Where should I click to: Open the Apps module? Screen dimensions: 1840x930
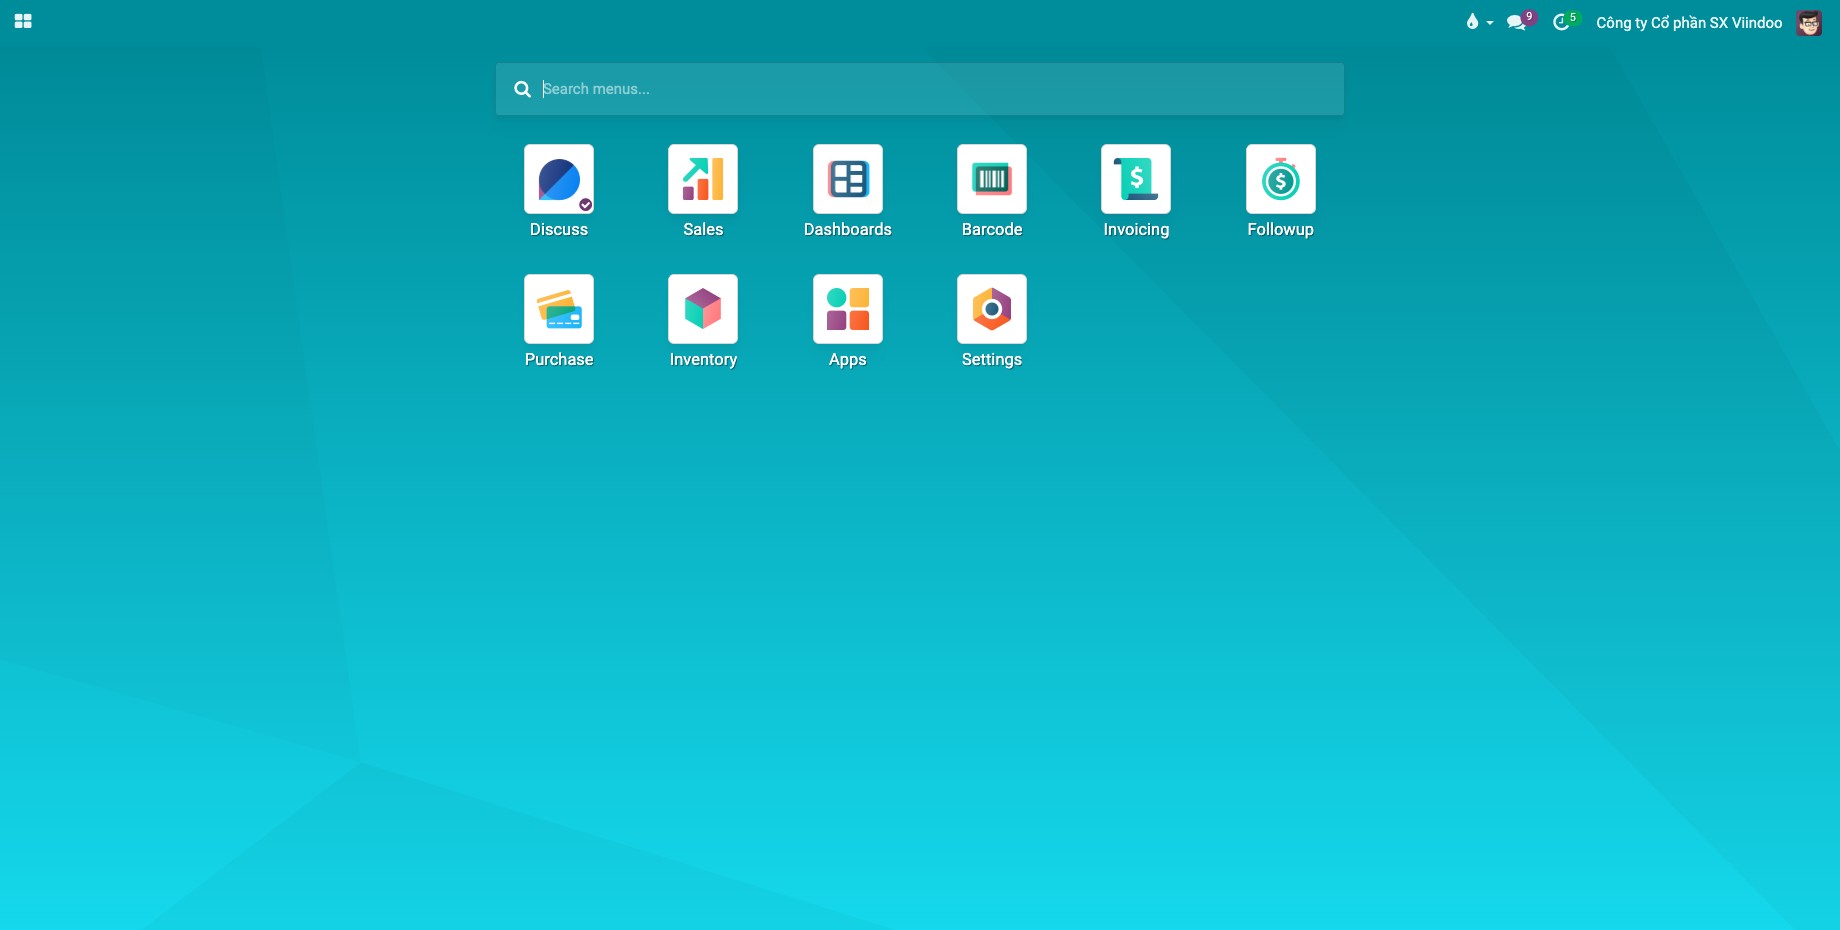click(848, 309)
